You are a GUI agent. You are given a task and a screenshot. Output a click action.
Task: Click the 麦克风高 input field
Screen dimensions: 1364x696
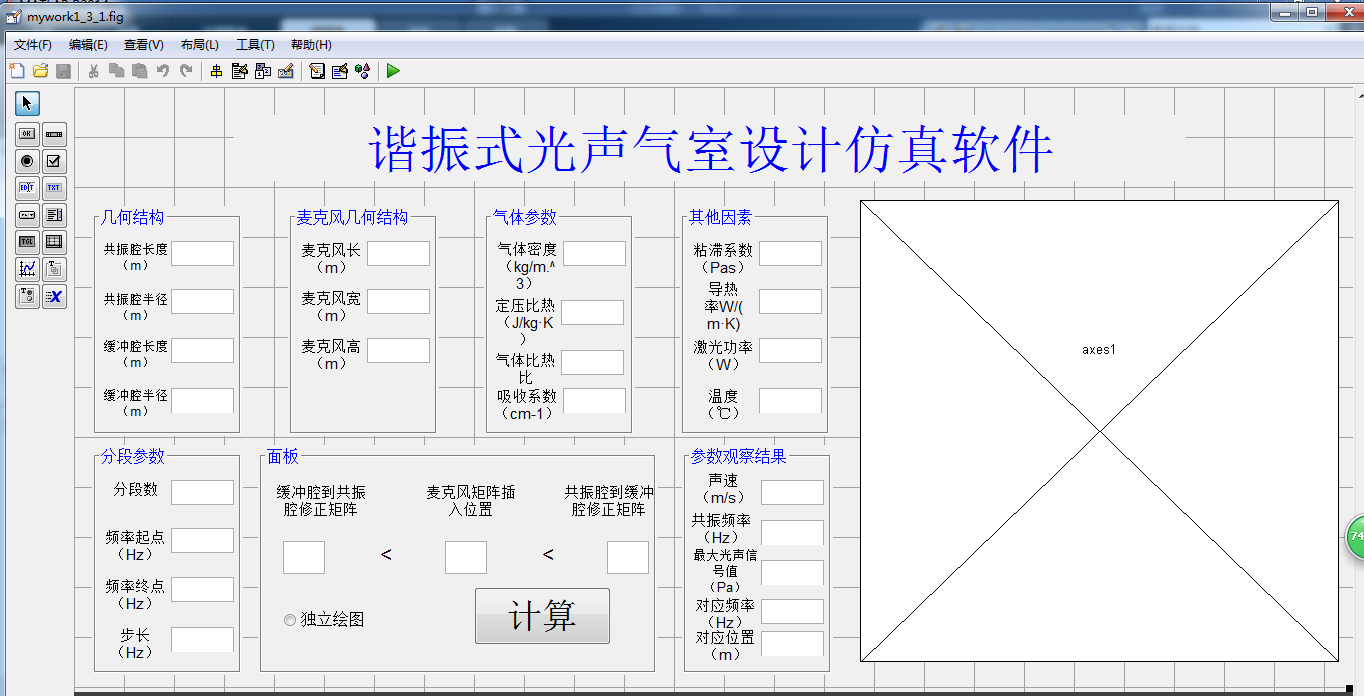coord(398,350)
